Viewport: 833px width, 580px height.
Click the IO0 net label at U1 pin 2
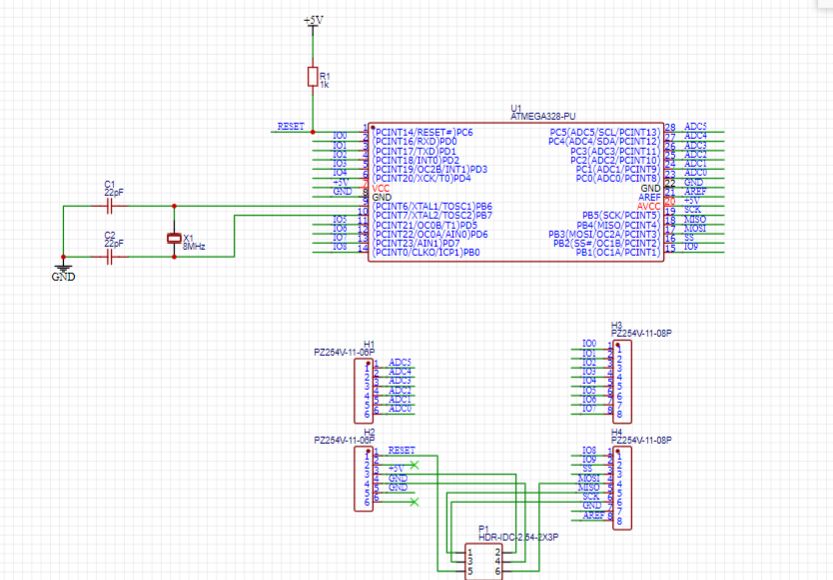pyautogui.click(x=340, y=136)
